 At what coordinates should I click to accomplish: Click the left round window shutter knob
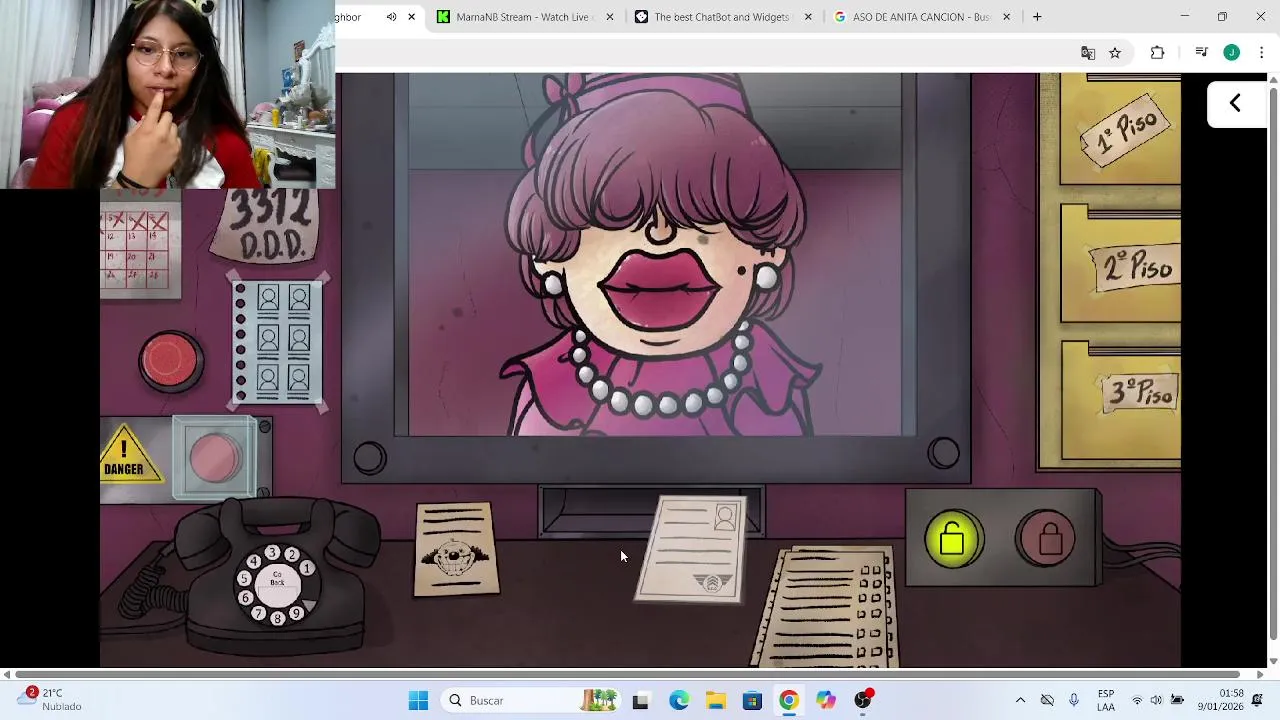(369, 458)
